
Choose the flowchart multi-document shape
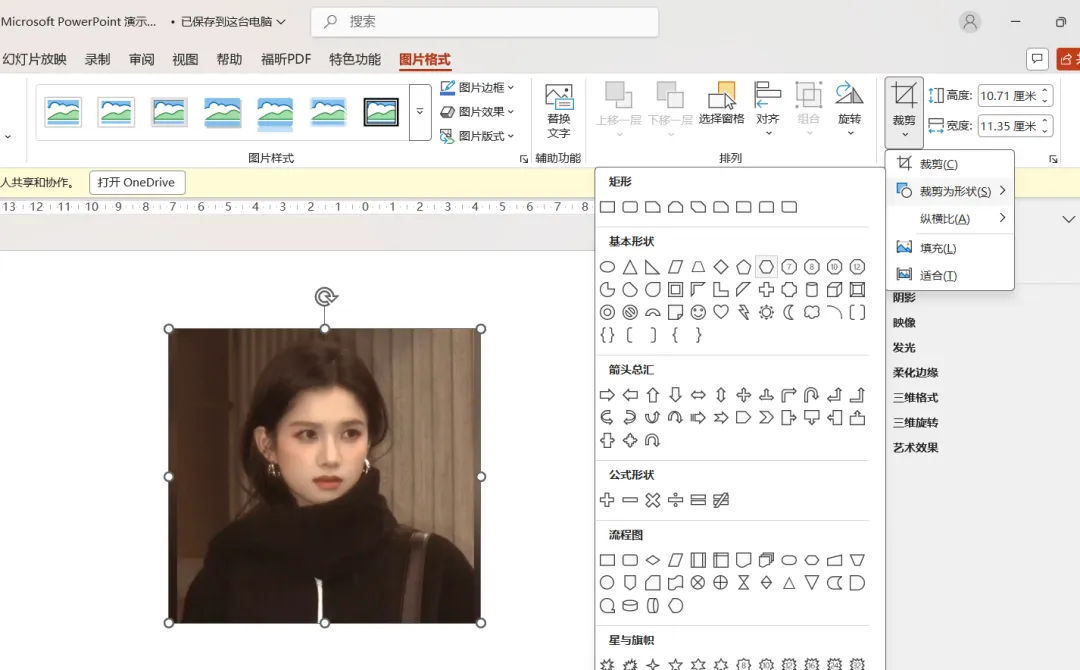click(766, 561)
